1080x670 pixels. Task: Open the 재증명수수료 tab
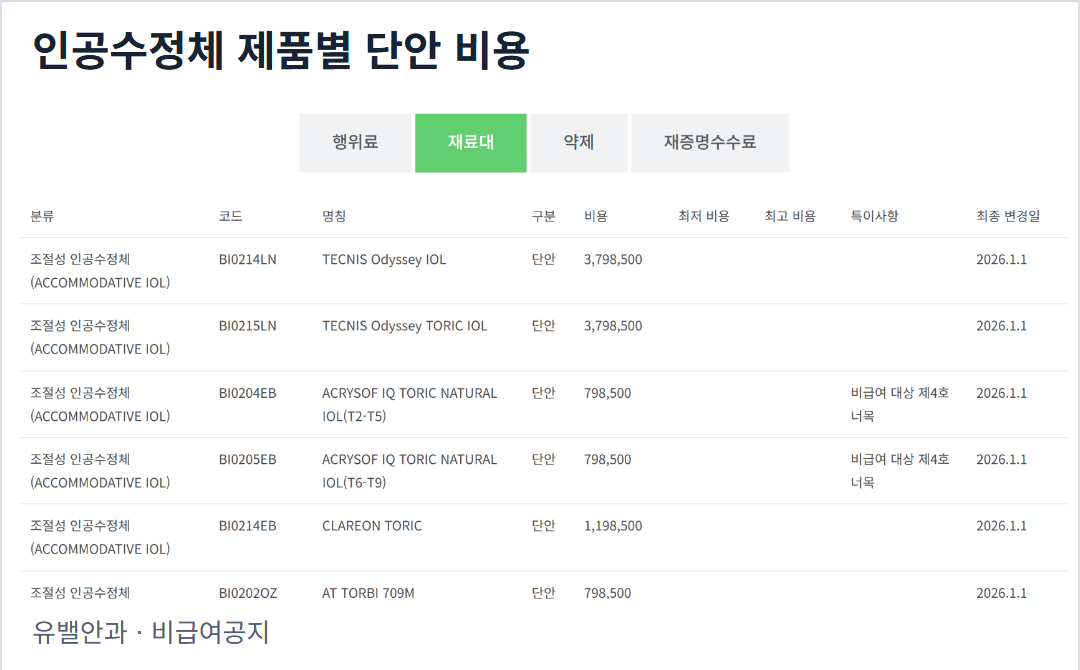[x=710, y=143]
